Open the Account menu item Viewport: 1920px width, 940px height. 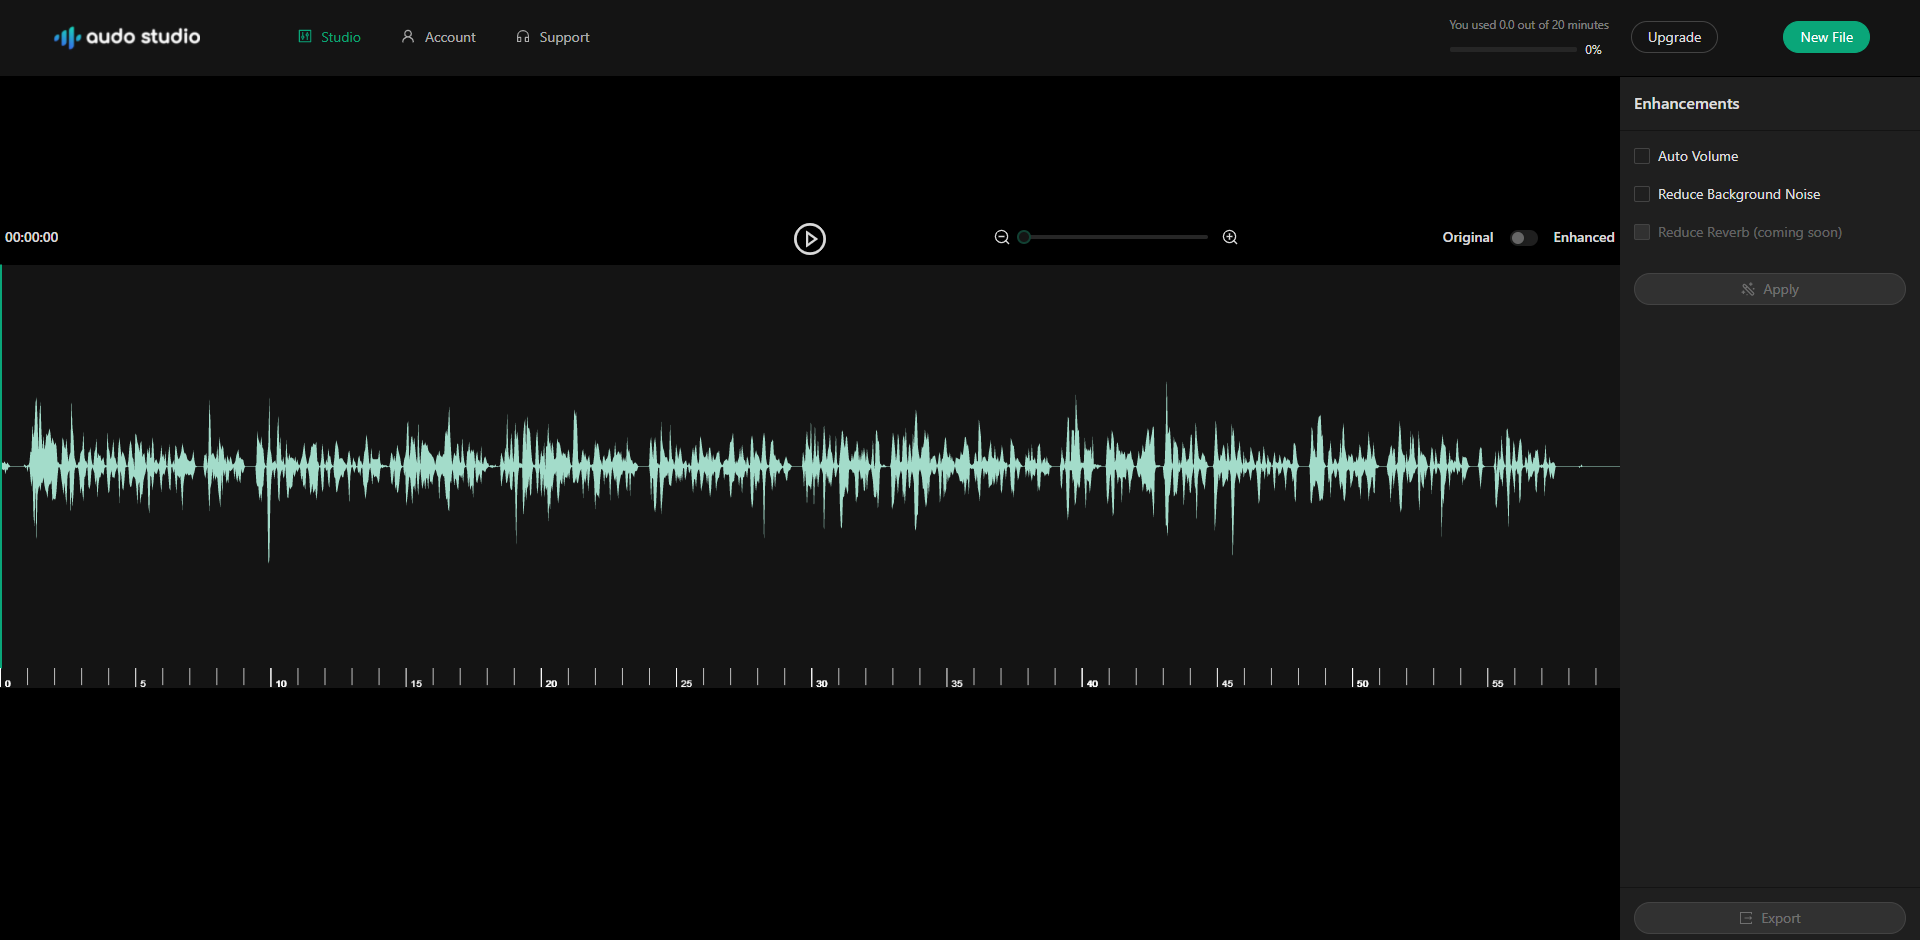click(x=450, y=37)
